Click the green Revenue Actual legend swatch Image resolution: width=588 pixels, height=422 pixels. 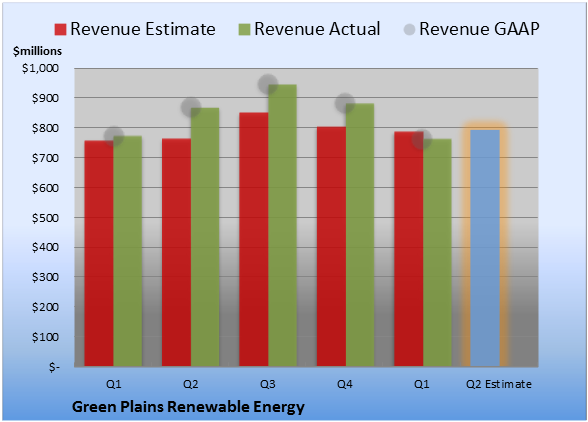pyautogui.click(x=244, y=30)
